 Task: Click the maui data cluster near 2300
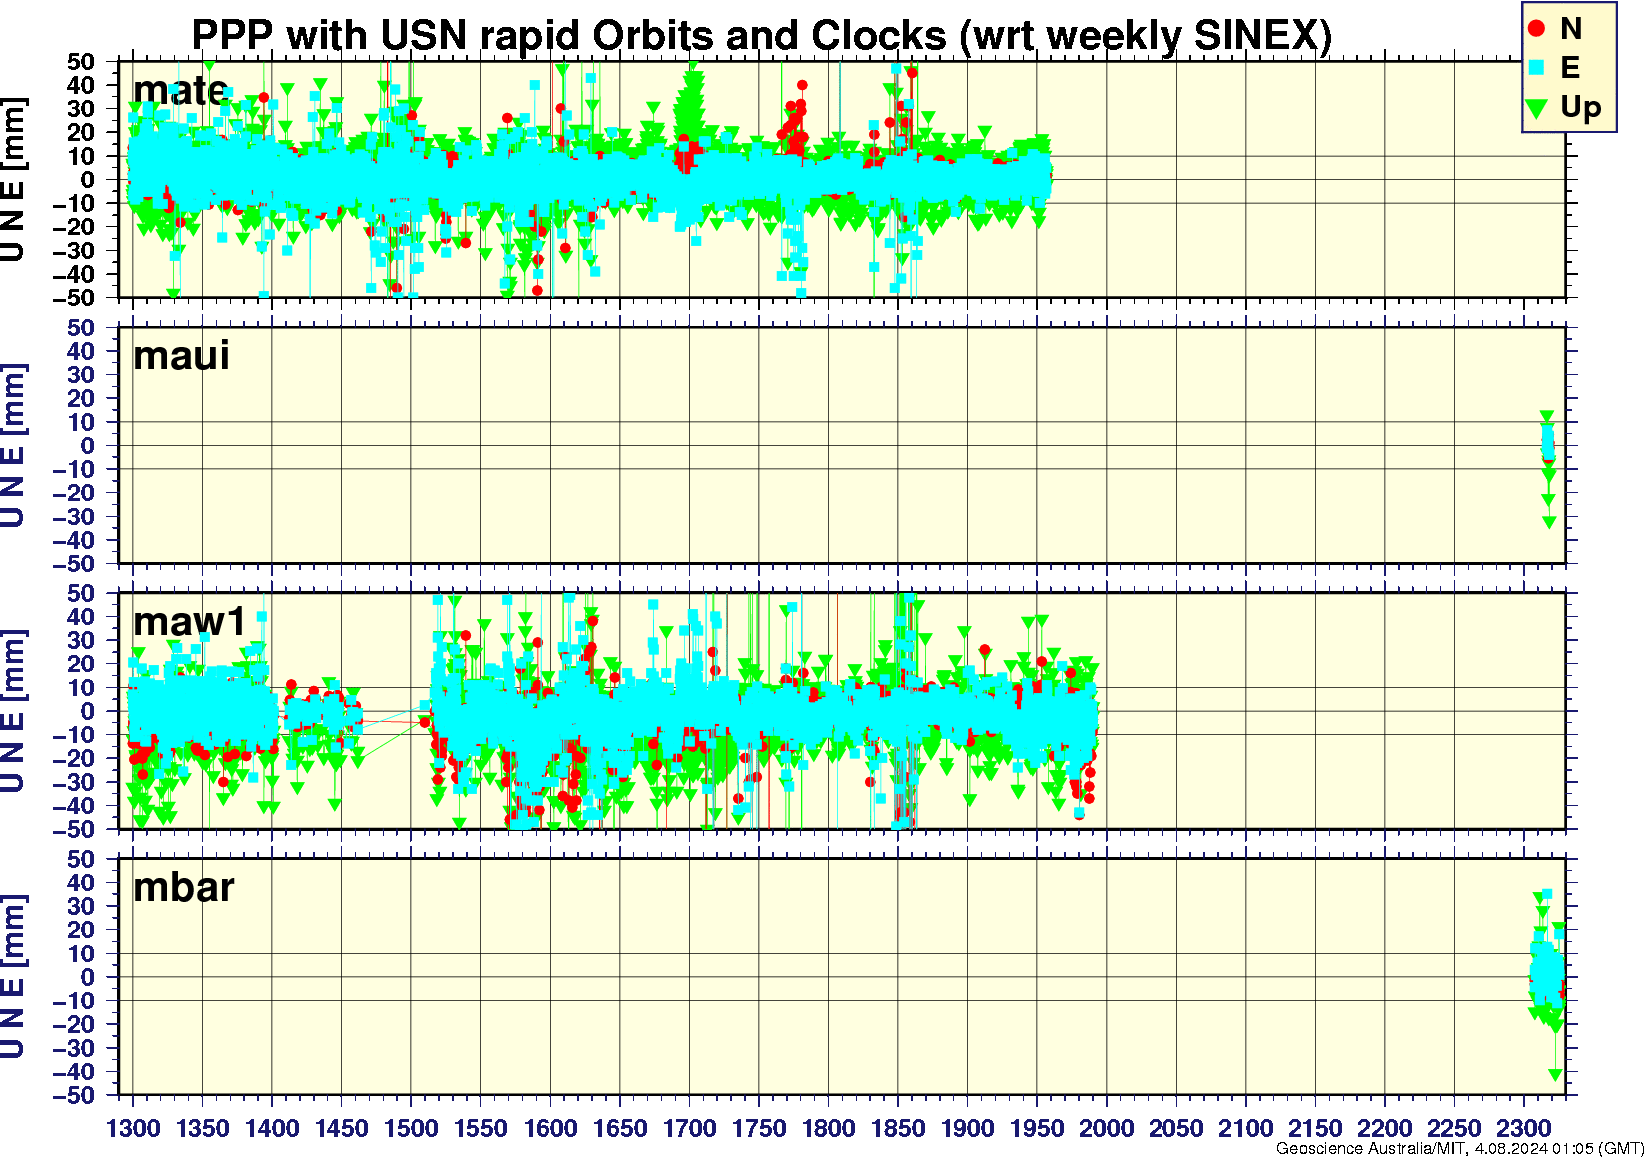click(x=1547, y=467)
